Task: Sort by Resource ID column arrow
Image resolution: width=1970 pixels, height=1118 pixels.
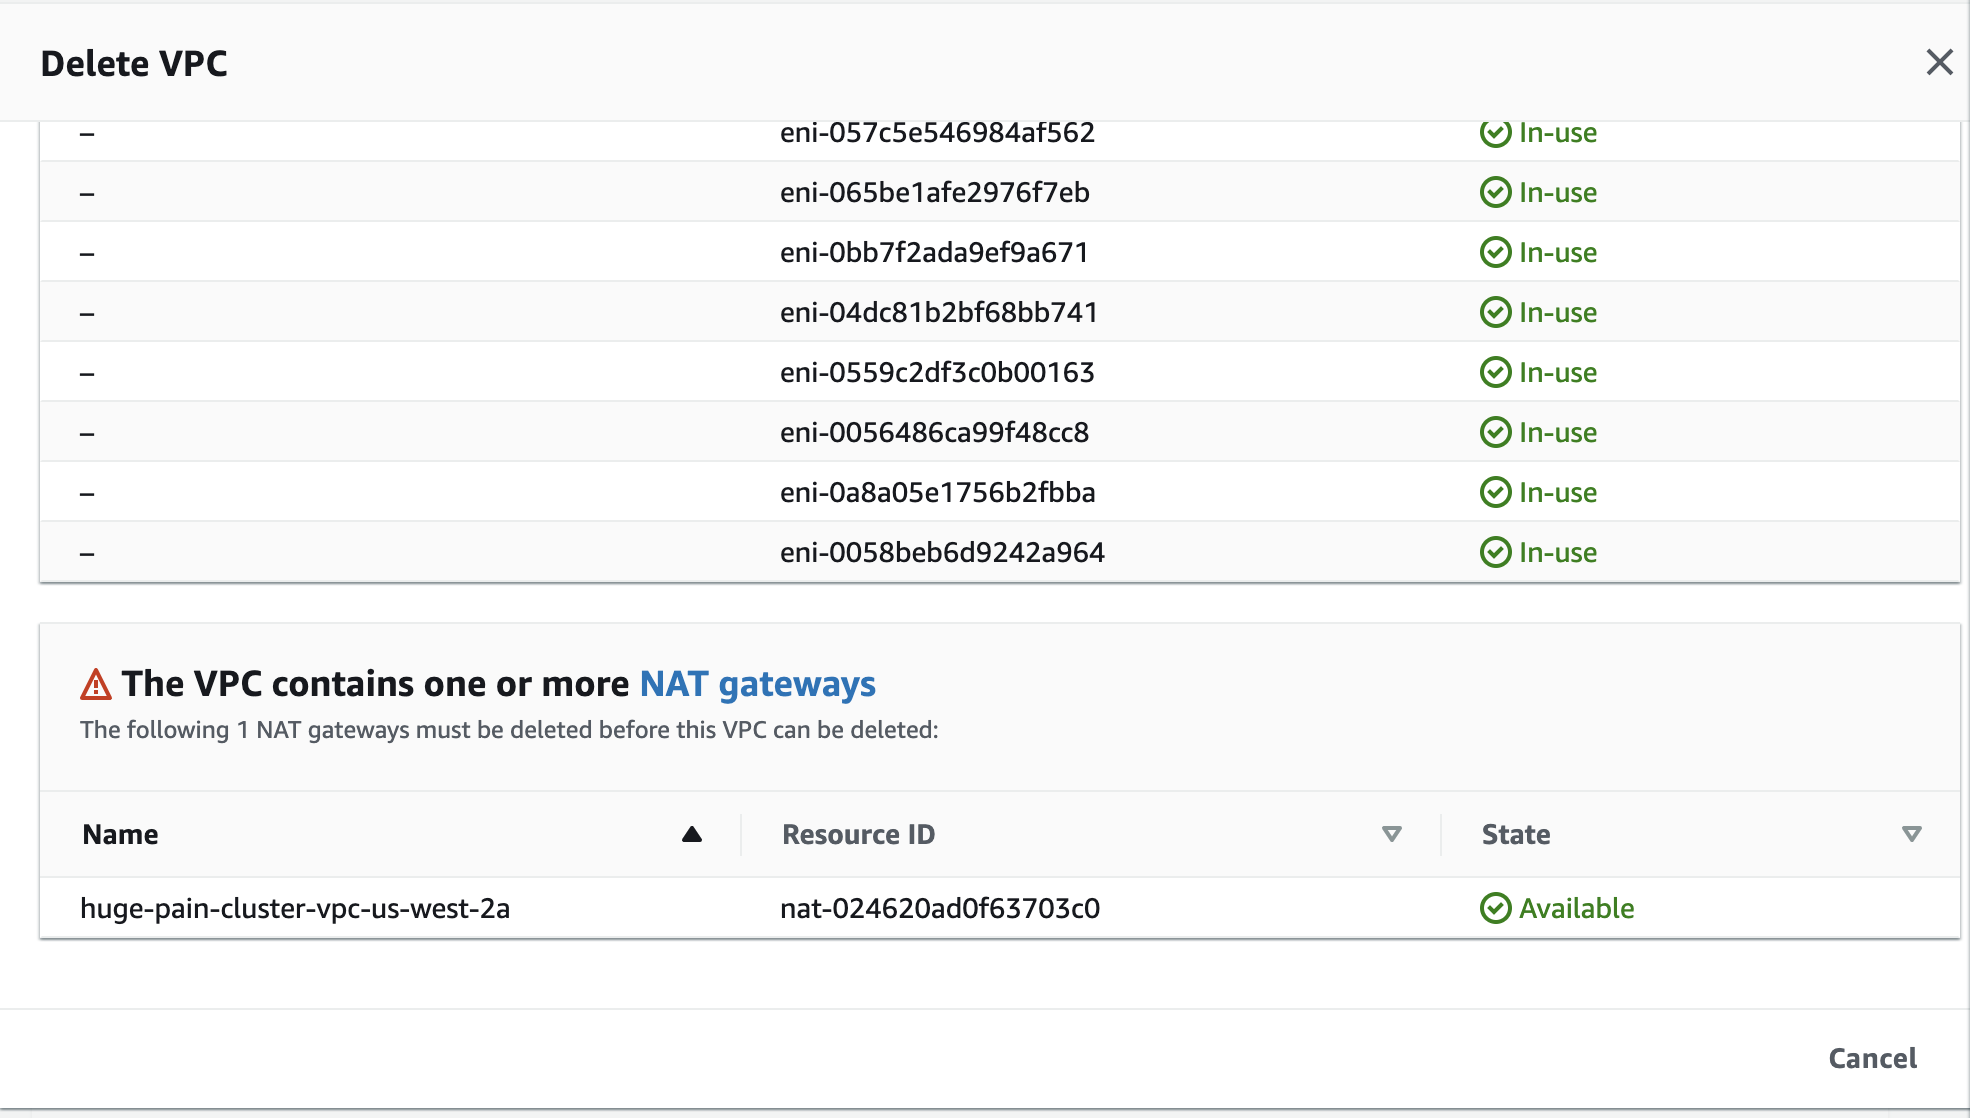Action: pyautogui.click(x=1391, y=834)
